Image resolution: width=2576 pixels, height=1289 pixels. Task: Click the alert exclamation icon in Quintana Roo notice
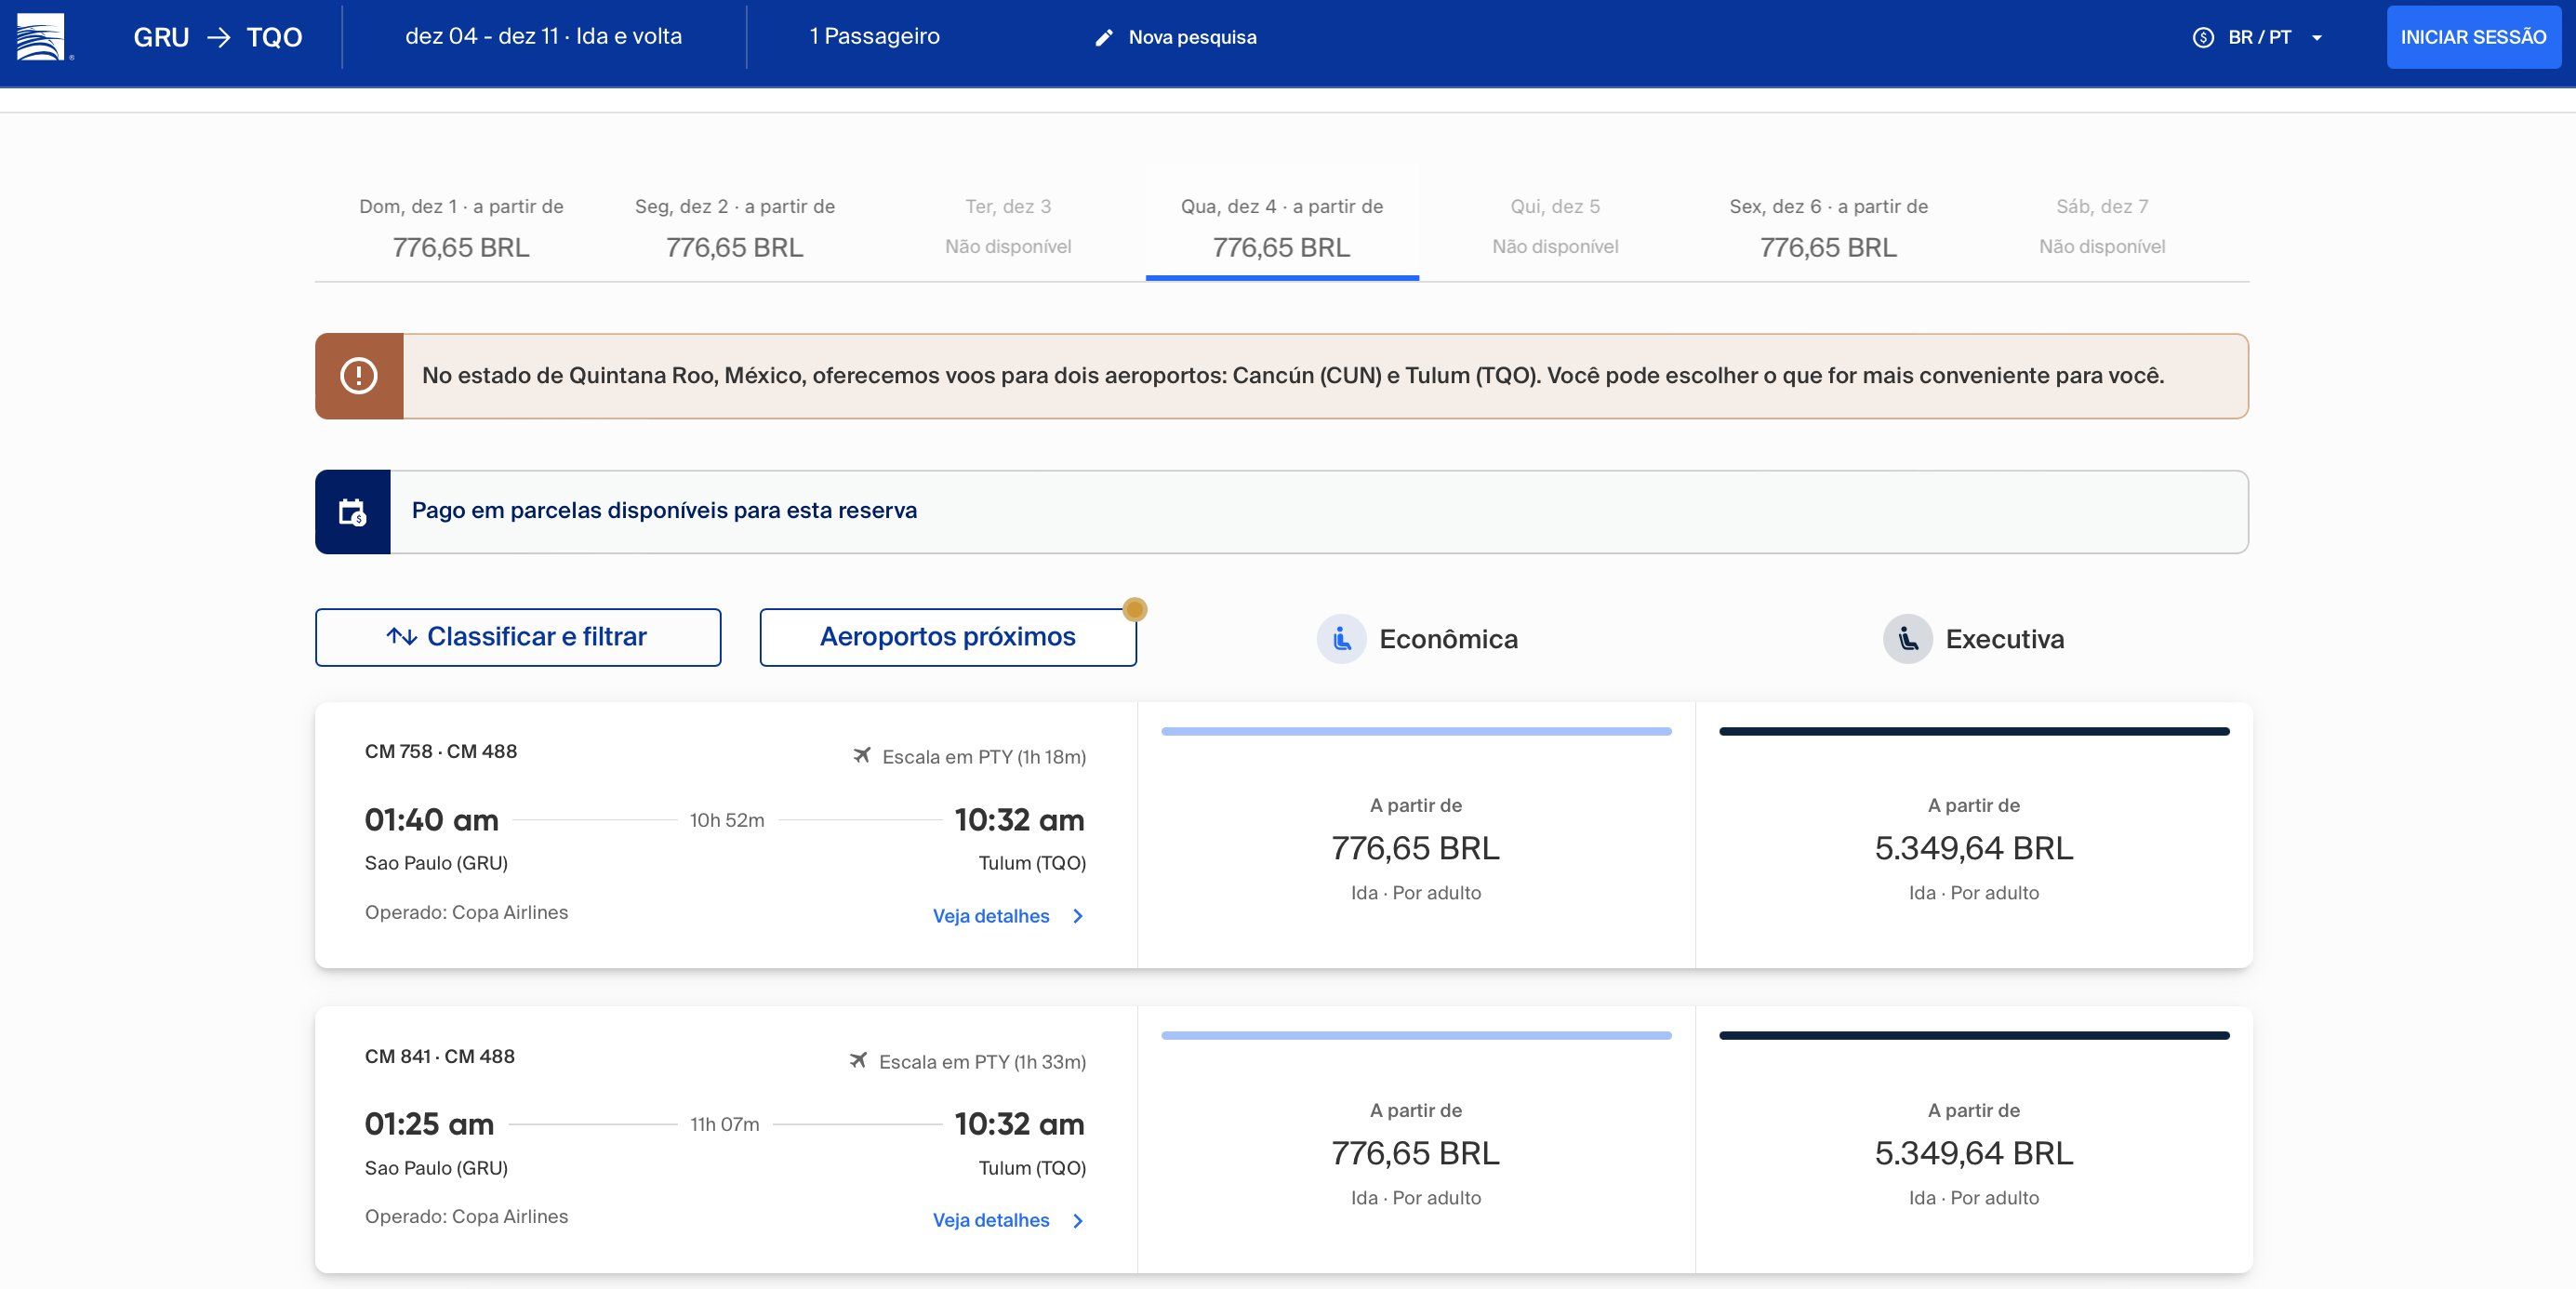[x=359, y=376]
